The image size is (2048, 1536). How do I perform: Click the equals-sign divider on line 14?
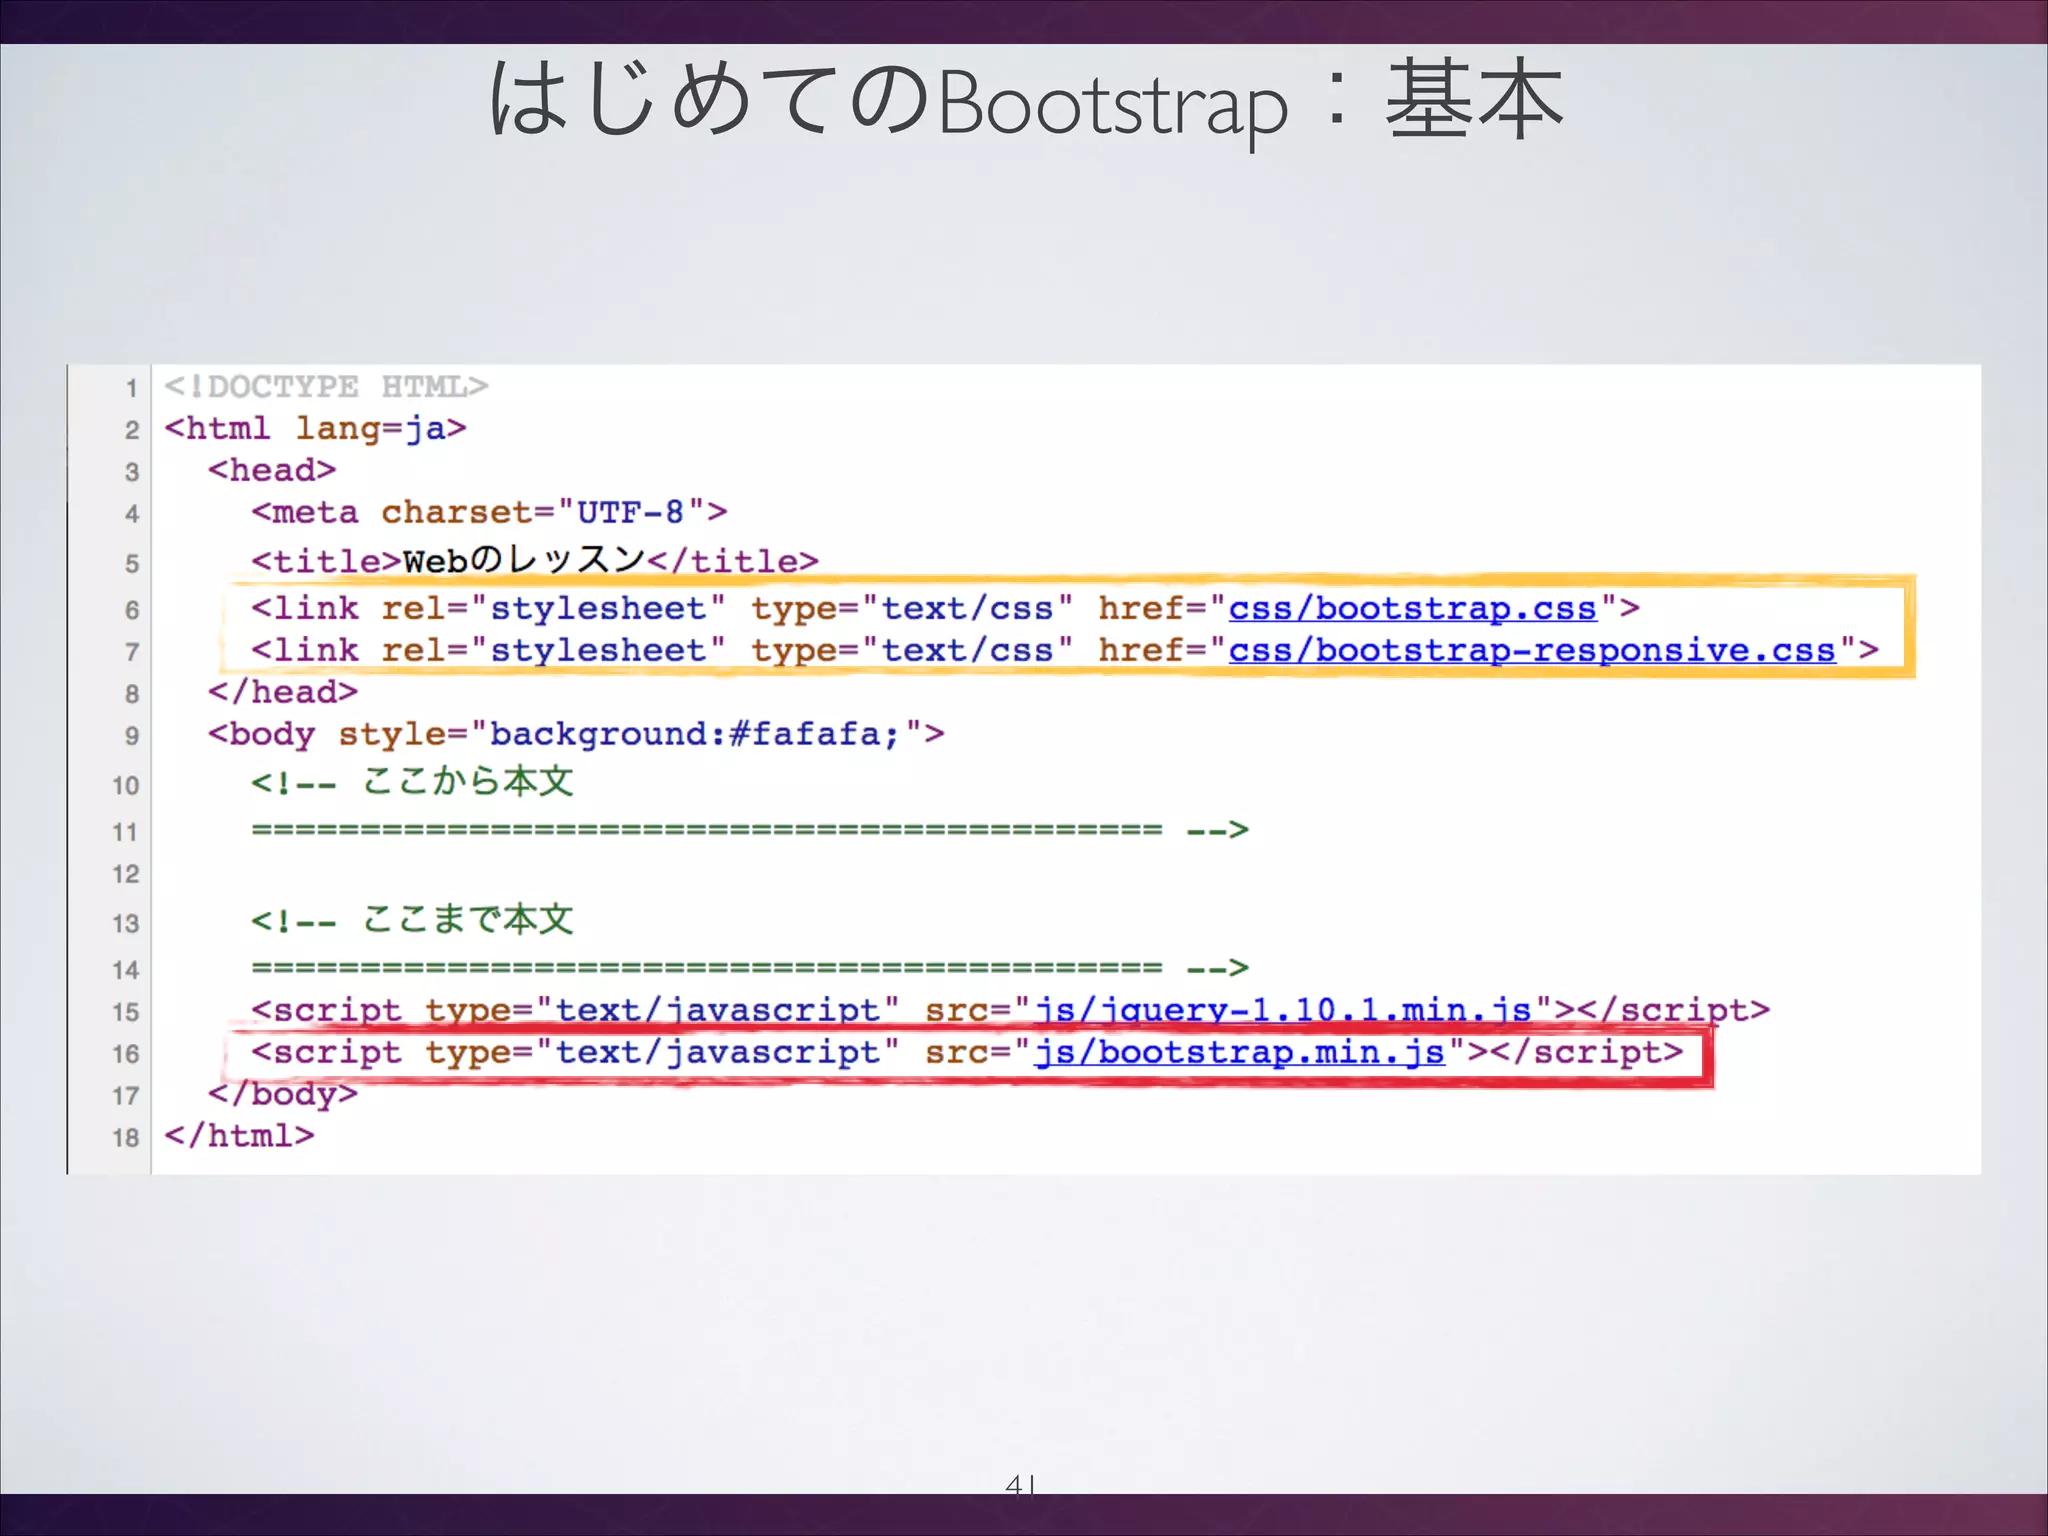[707, 968]
